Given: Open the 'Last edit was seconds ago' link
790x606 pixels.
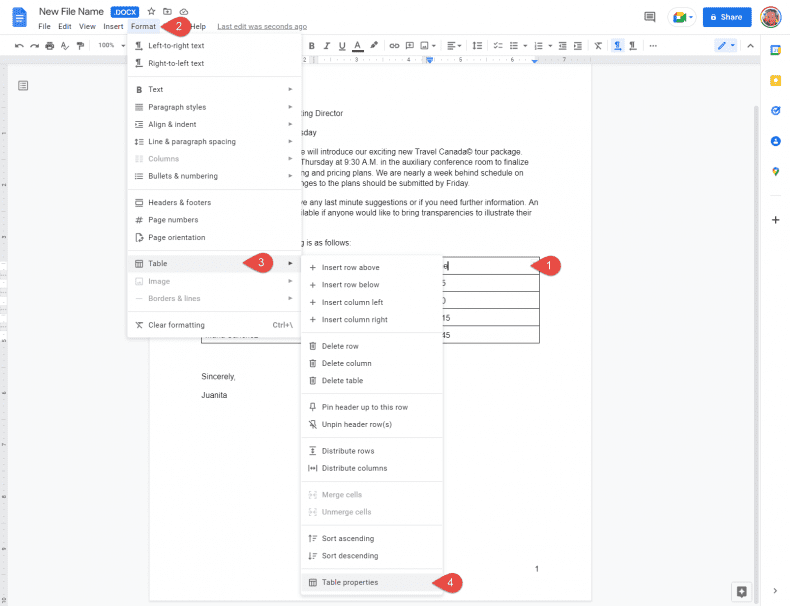Looking at the screenshot, I should click(262, 26).
